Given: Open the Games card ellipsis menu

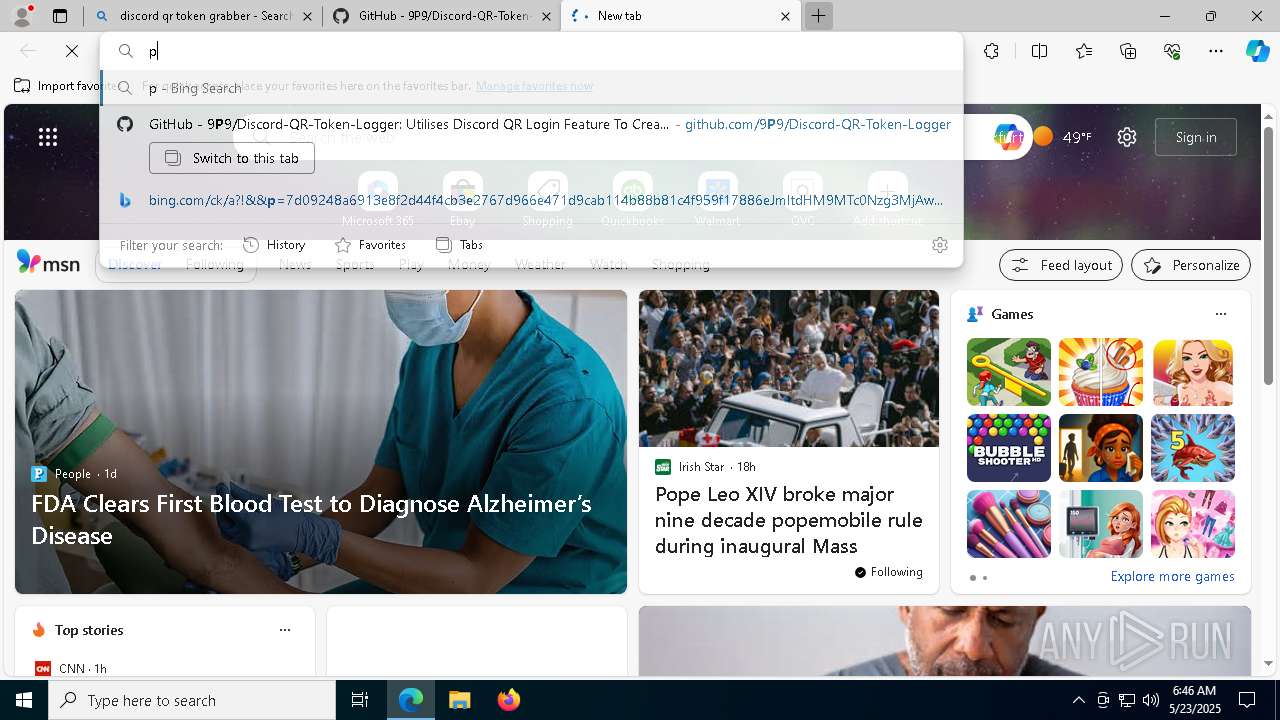Looking at the screenshot, I should (x=1221, y=314).
